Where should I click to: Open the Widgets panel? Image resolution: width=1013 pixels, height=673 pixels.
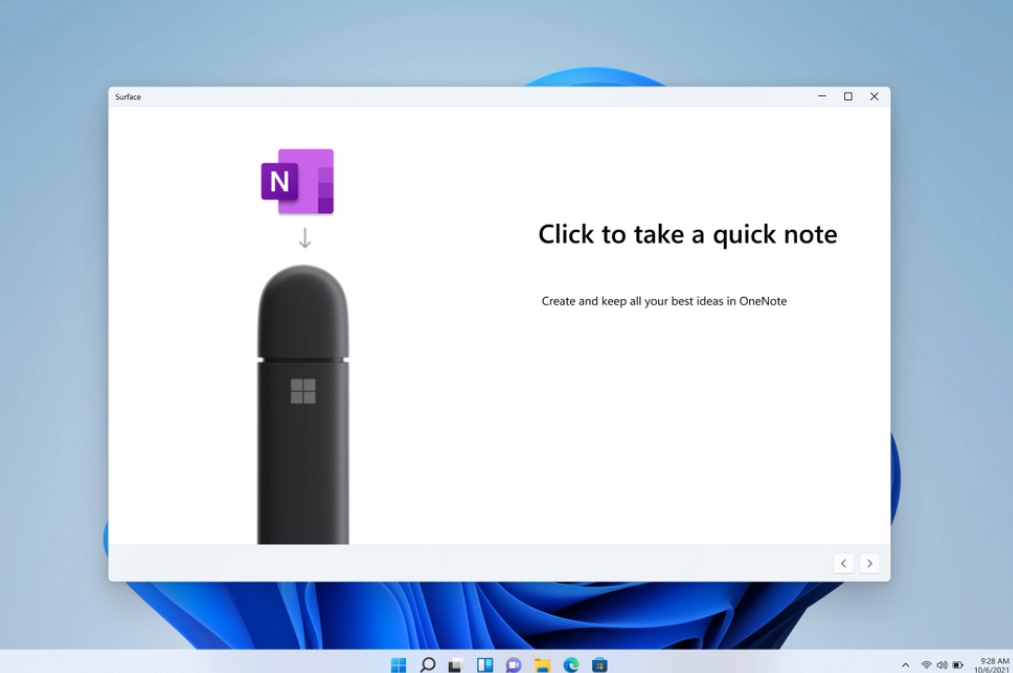[484, 664]
